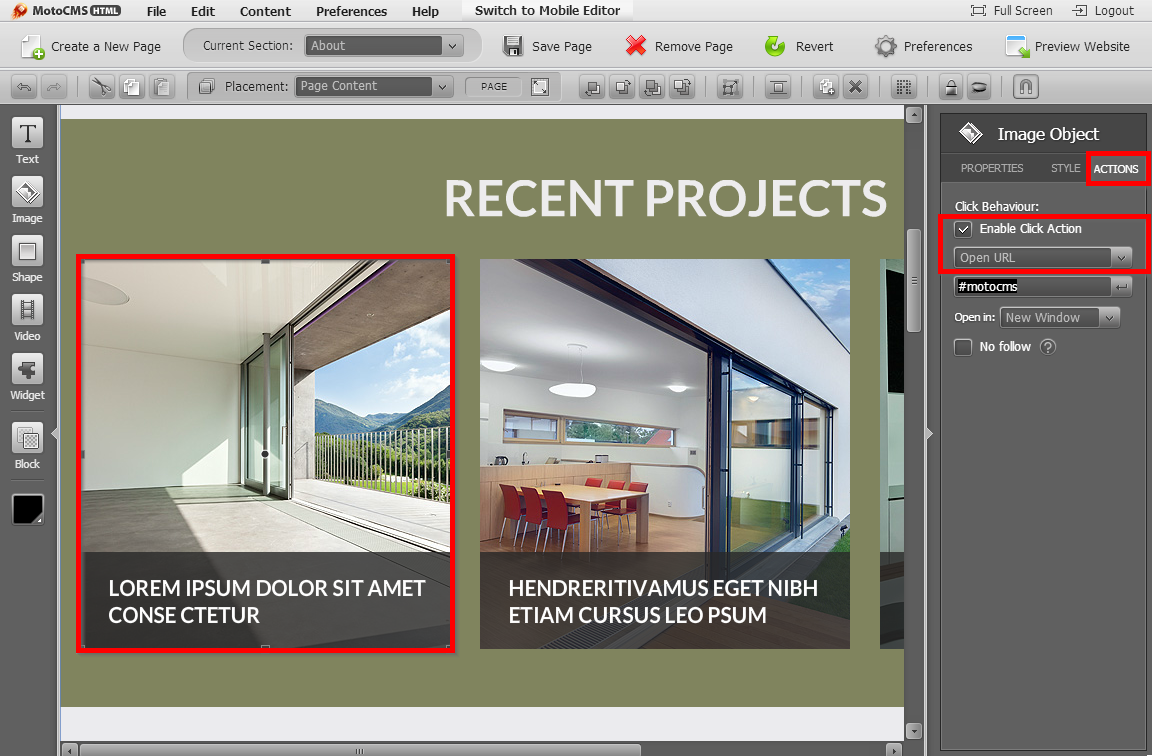Toggle Enable Click Action checkbox
The width and height of the screenshot is (1152, 756).
pyautogui.click(x=963, y=229)
